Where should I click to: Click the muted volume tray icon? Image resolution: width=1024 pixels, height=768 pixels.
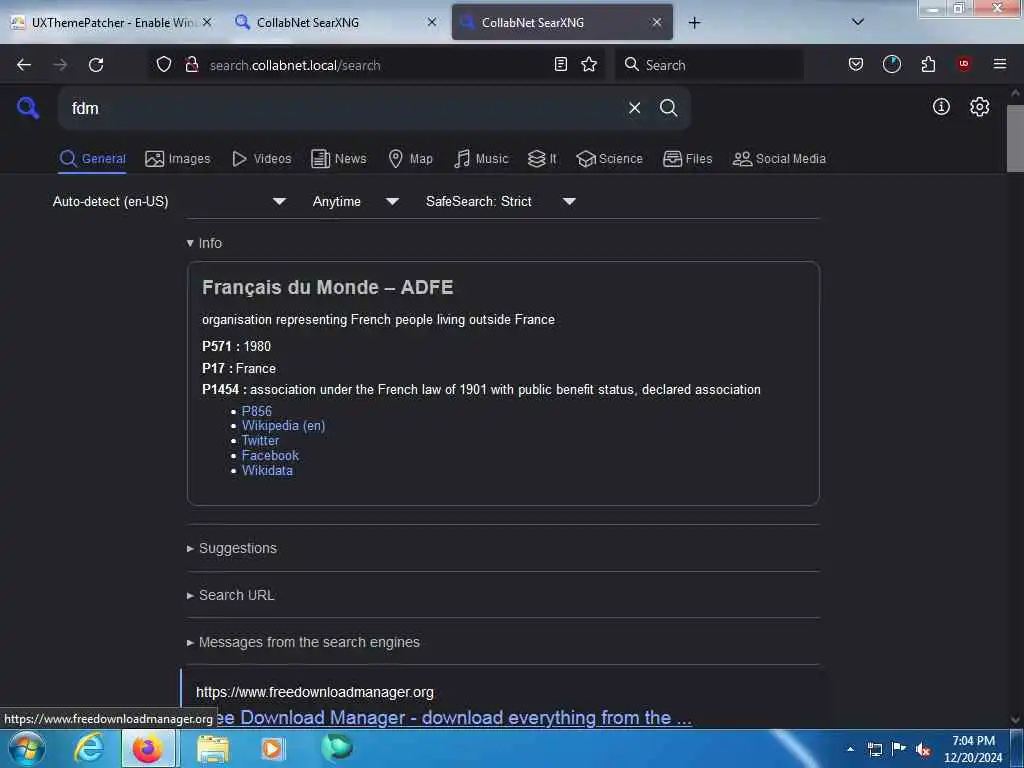pyautogui.click(x=922, y=750)
